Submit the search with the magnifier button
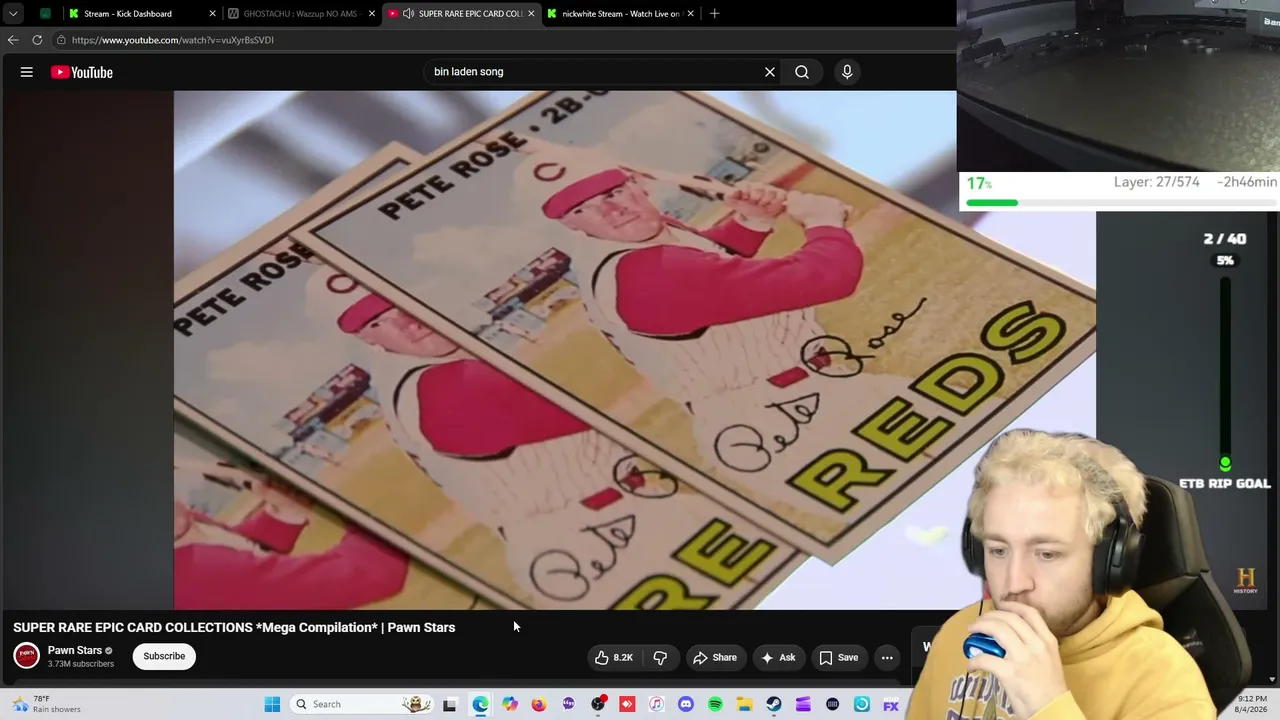The height and width of the screenshot is (720, 1280). coord(802,72)
